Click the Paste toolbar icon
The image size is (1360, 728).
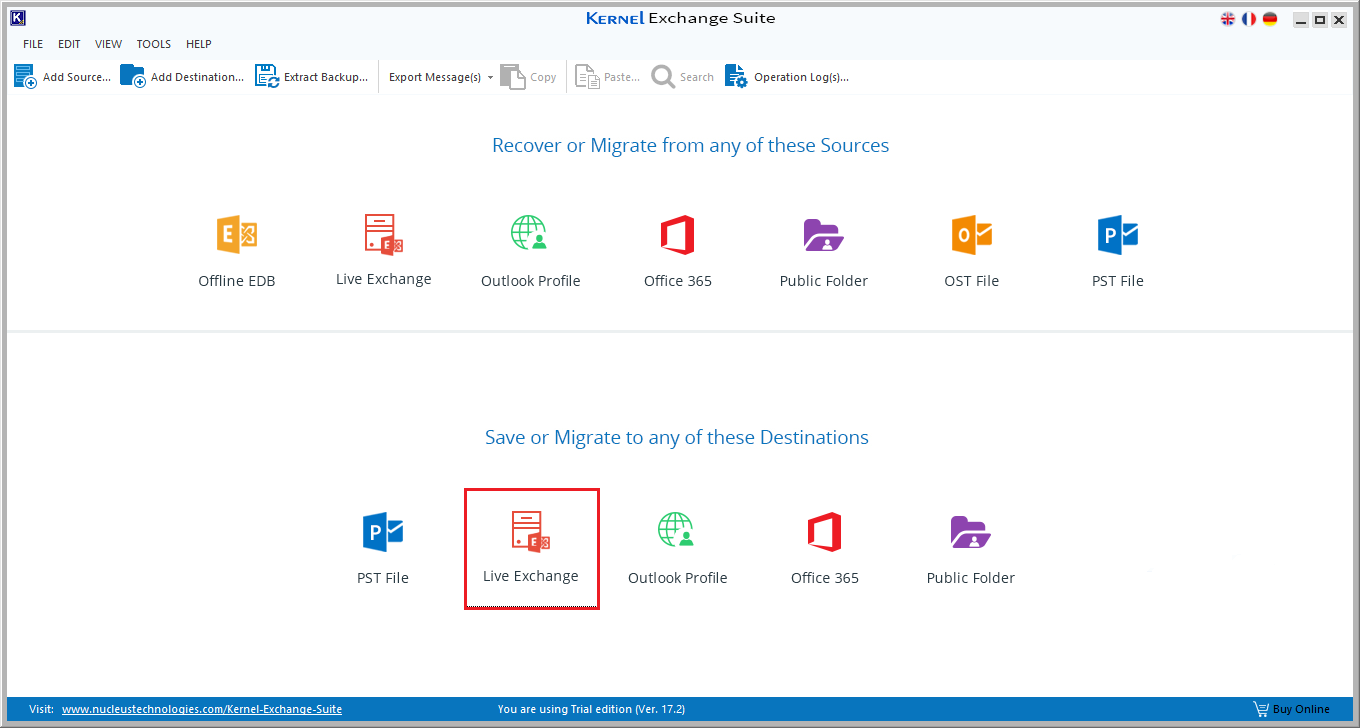coord(587,77)
